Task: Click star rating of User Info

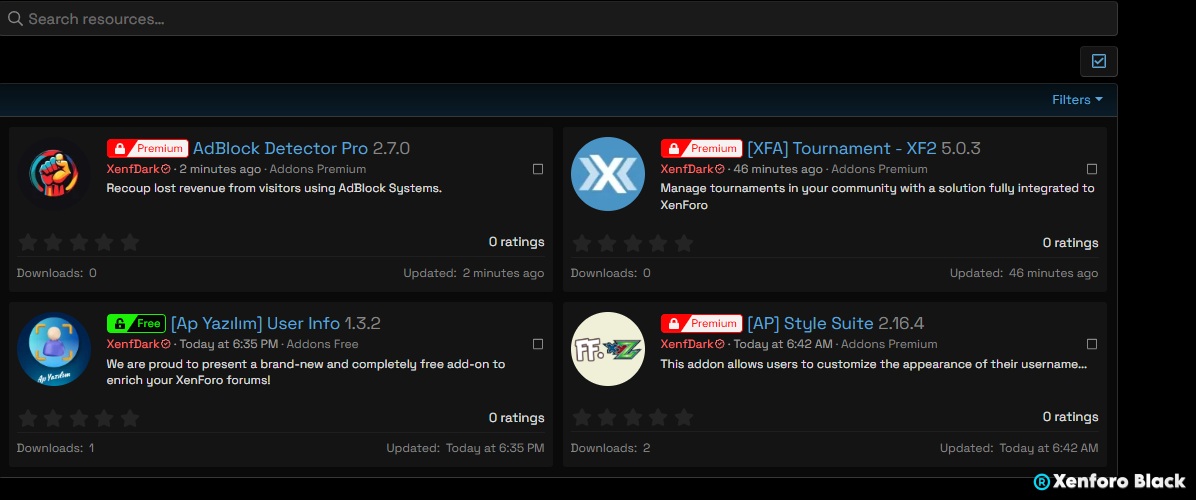Action: [79, 418]
